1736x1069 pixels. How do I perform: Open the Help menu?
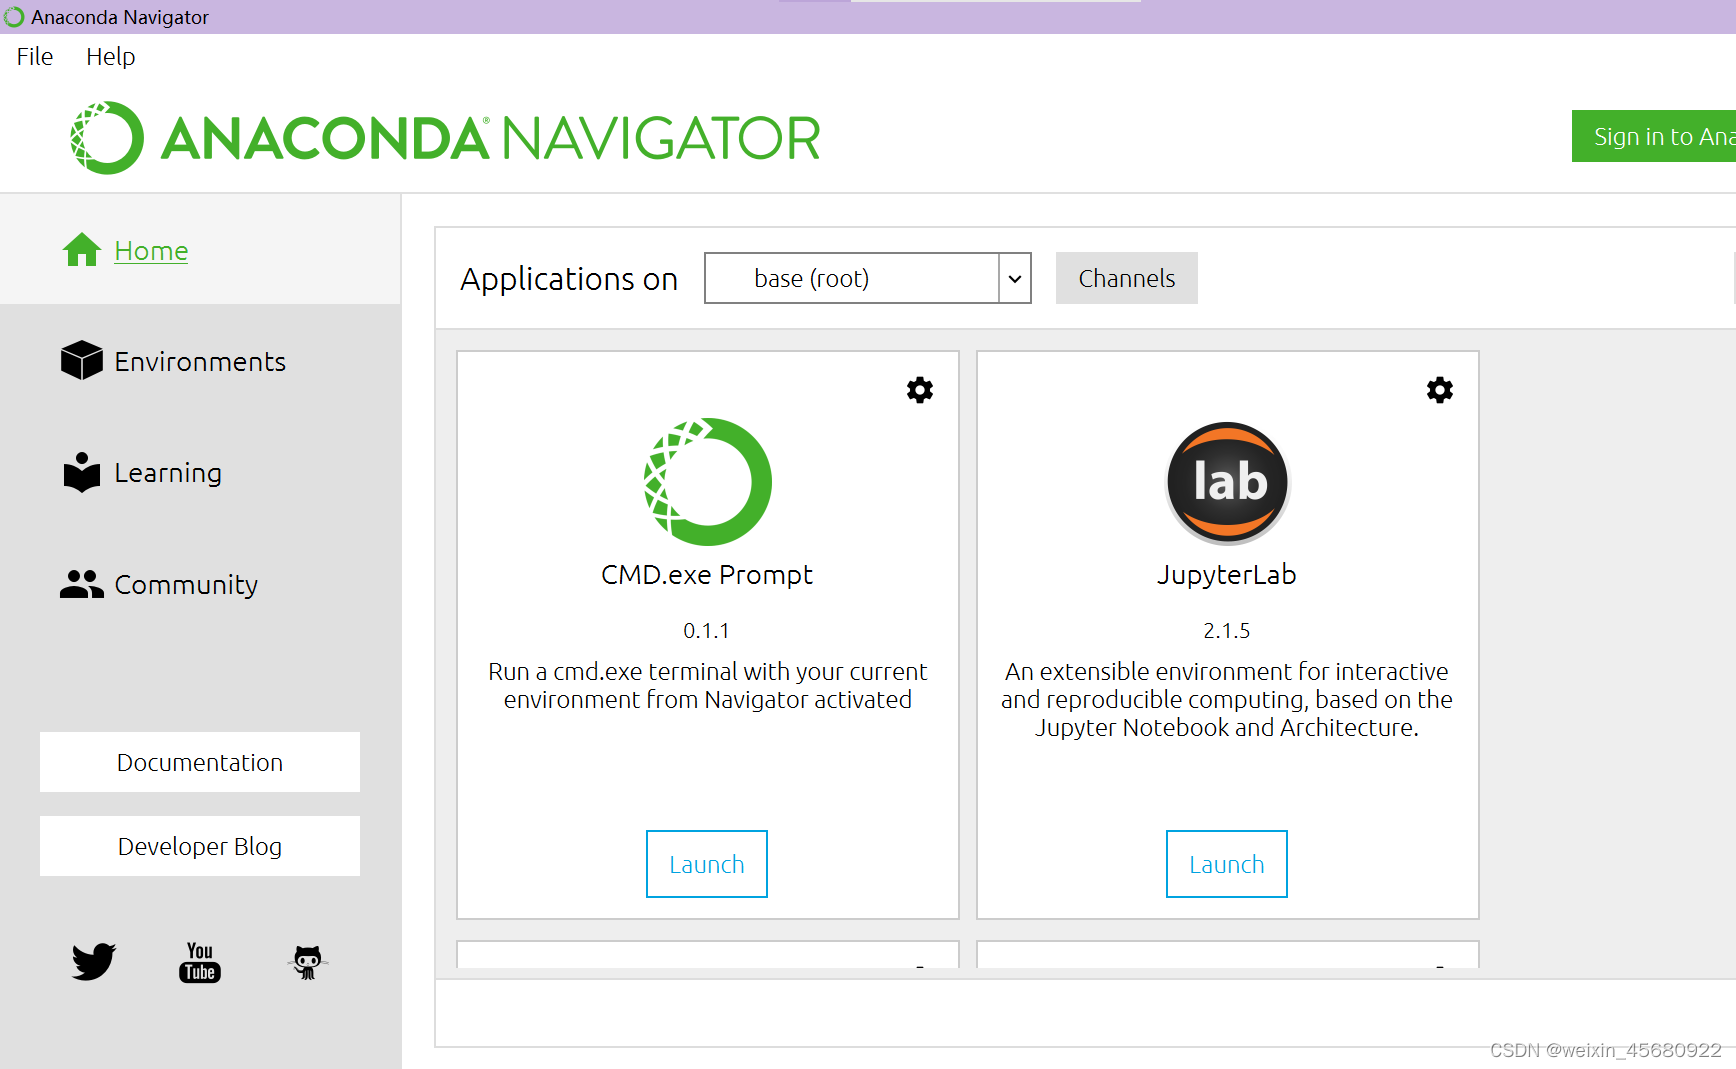tap(110, 57)
